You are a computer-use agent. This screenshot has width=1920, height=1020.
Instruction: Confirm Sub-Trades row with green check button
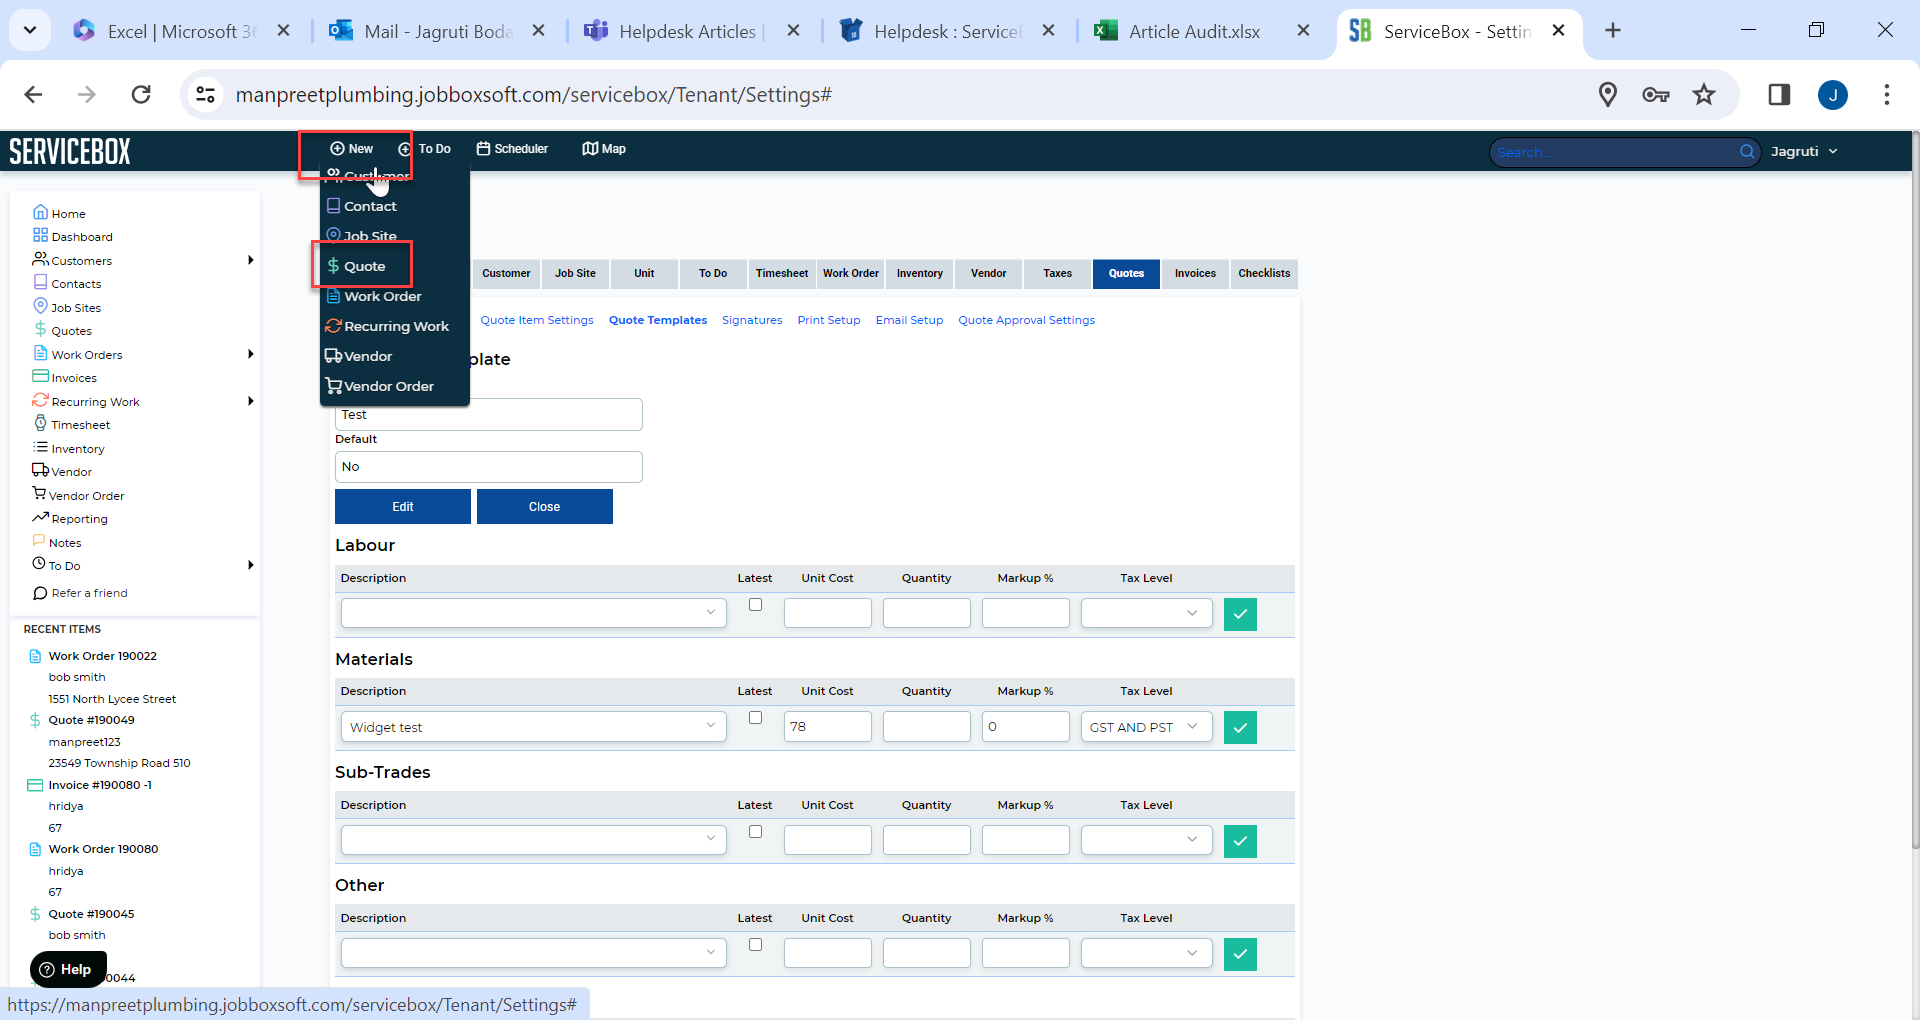(1240, 841)
